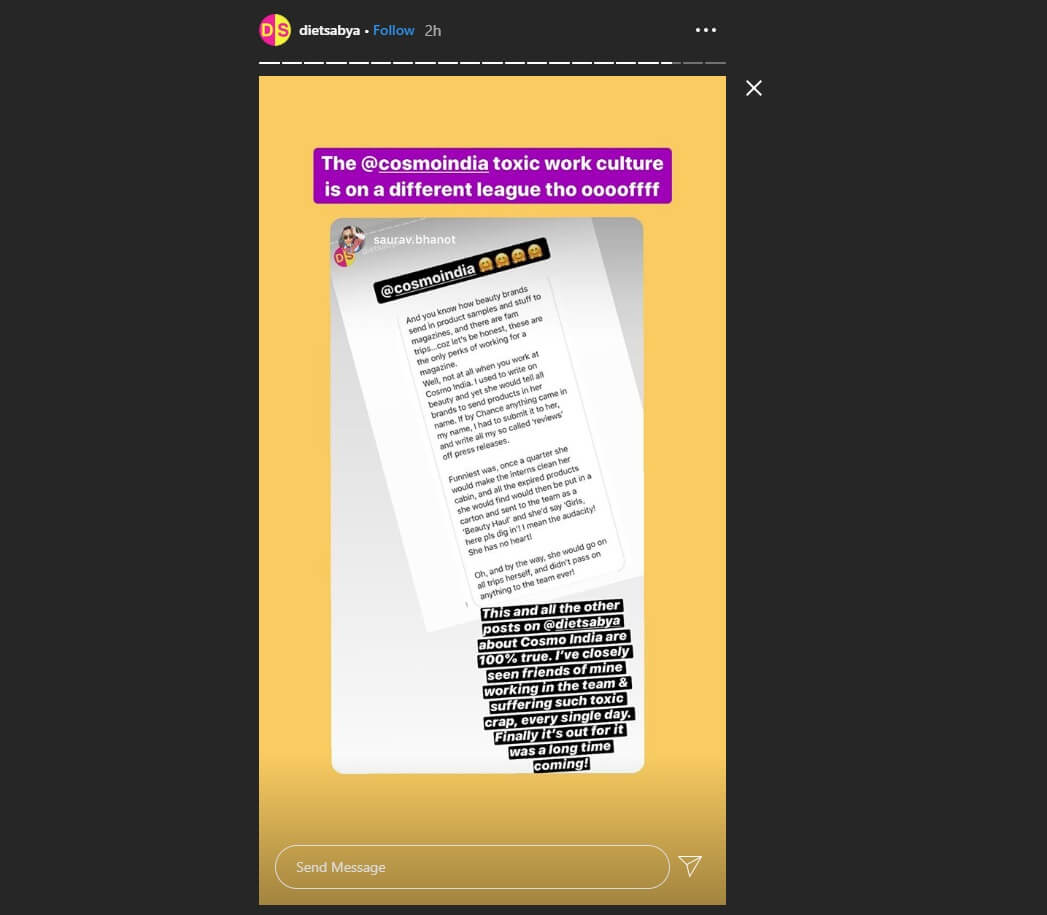The width and height of the screenshot is (1047, 915).
Task: Open the embedded reshared story card
Action: 487,496
